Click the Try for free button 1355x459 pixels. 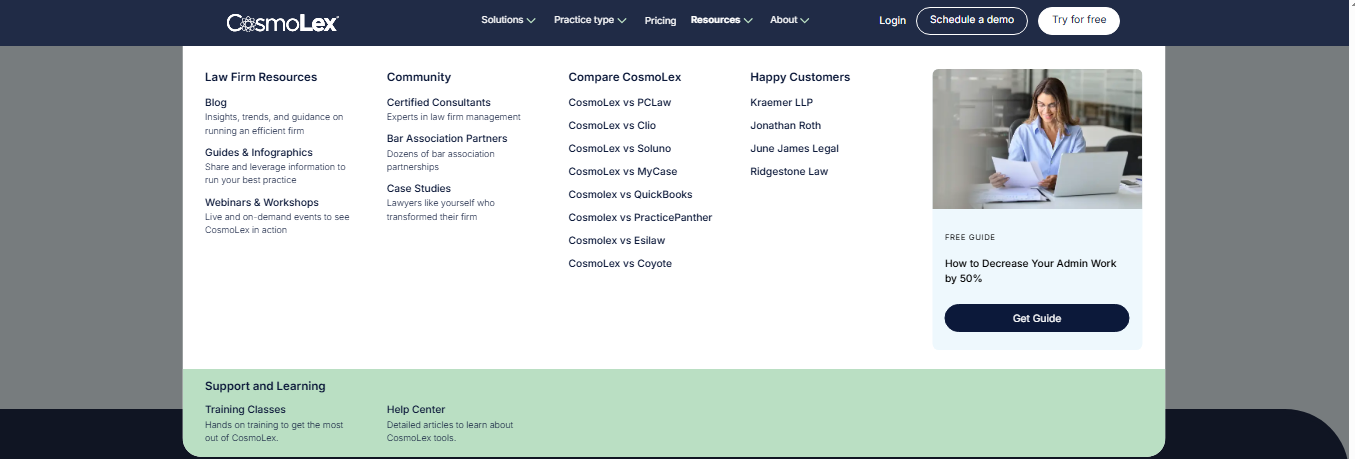[x=1079, y=20]
